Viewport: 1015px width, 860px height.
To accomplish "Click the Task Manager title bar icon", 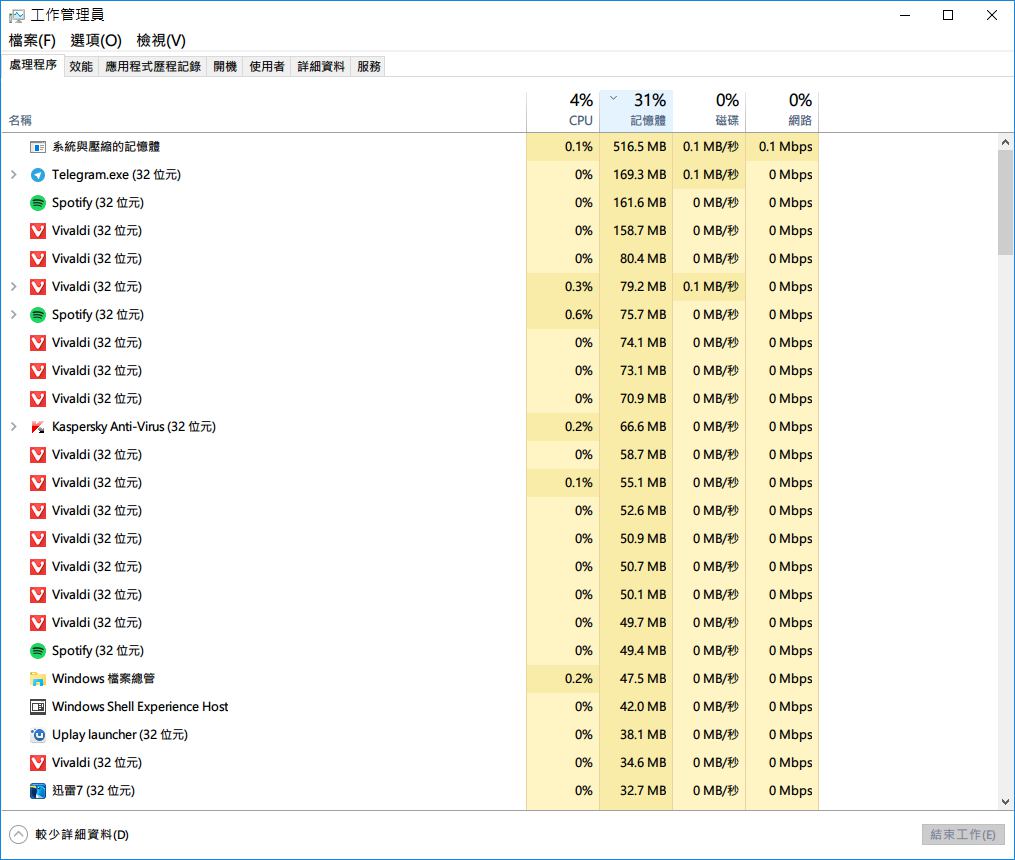I will click(17, 16).
